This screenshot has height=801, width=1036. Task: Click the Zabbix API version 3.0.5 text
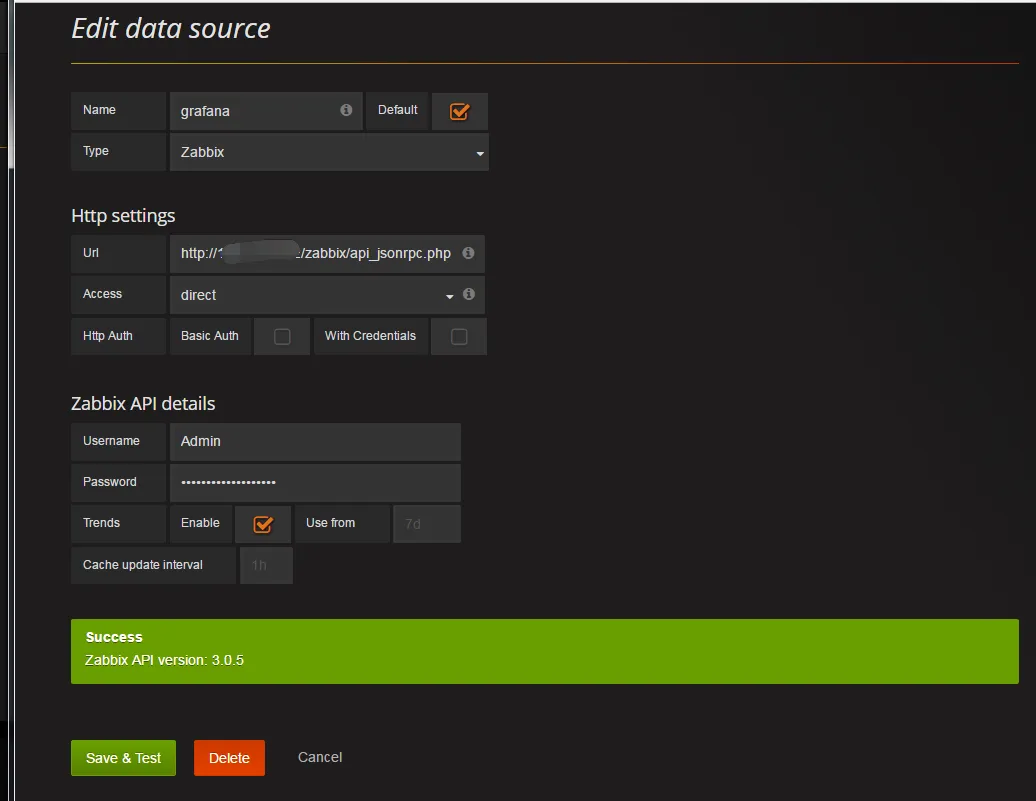point(165,660)
